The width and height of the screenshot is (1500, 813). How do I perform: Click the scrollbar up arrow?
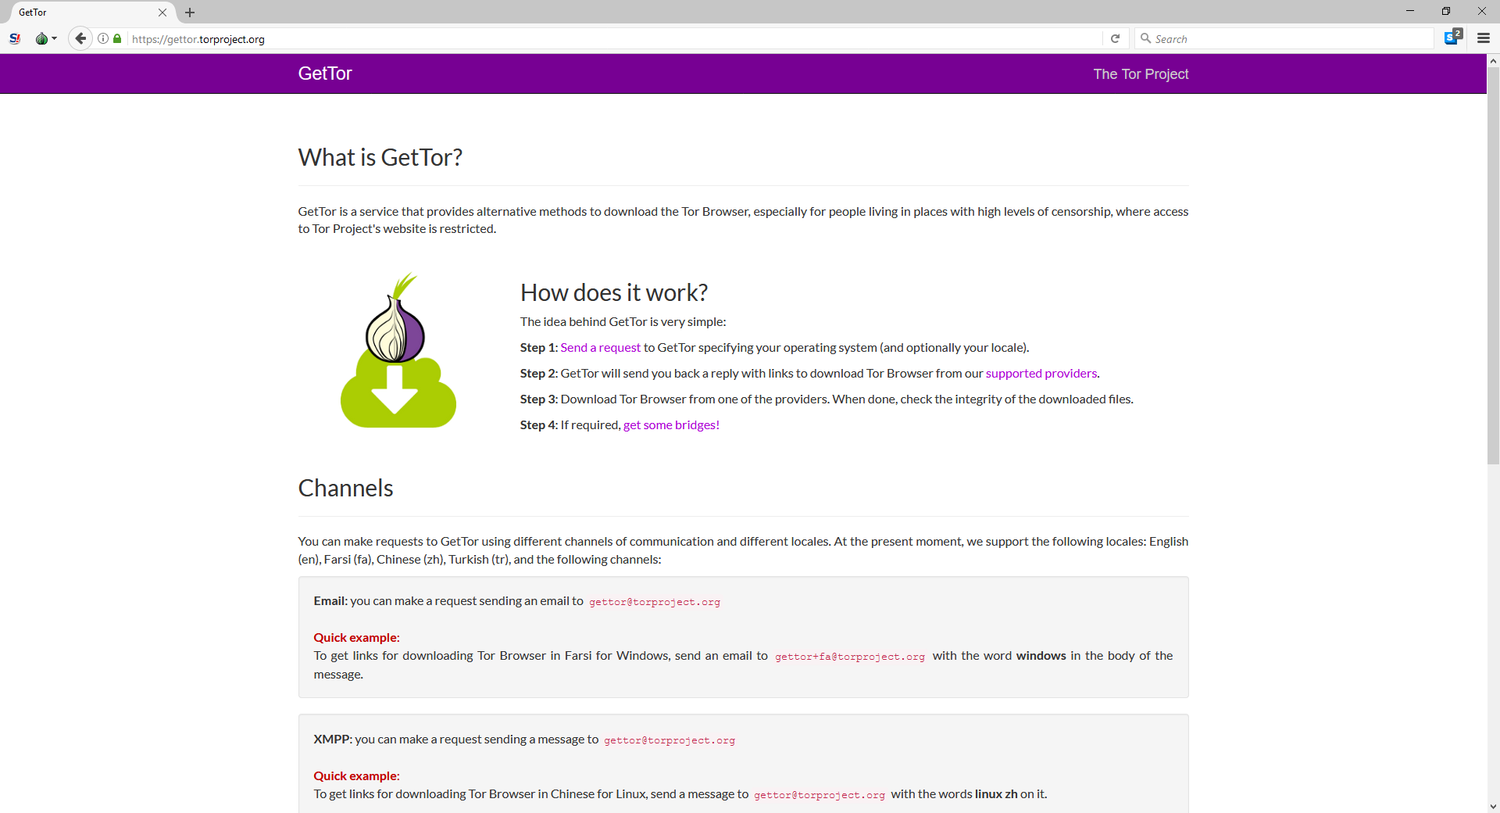pyautogui.click(x=1493, y=61)
